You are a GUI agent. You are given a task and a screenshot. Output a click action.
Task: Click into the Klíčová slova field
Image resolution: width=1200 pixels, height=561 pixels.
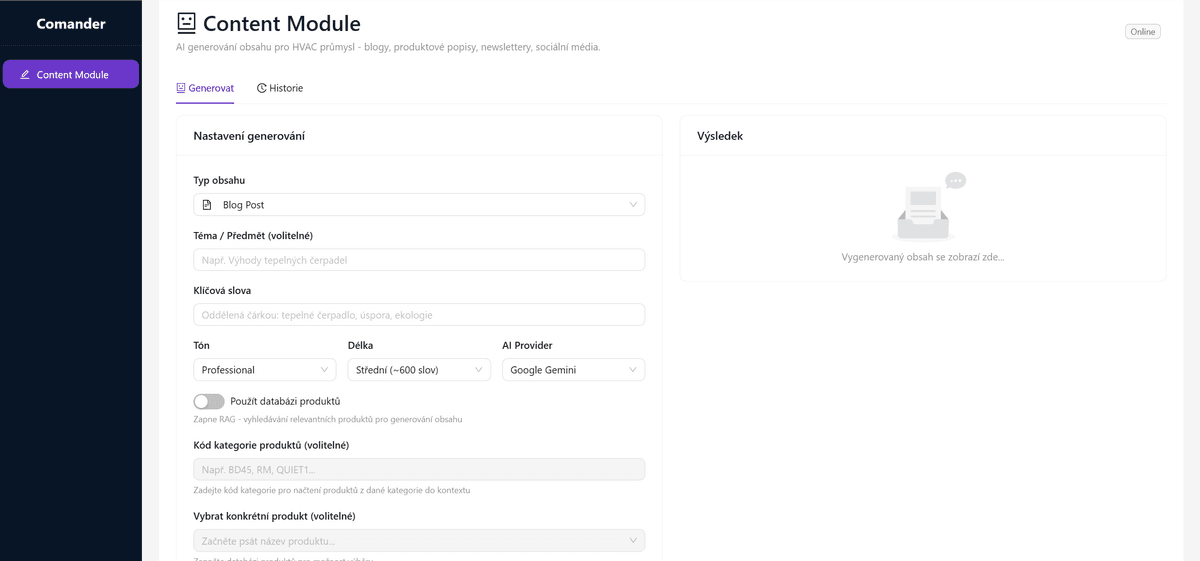click(x=419, y=315)
